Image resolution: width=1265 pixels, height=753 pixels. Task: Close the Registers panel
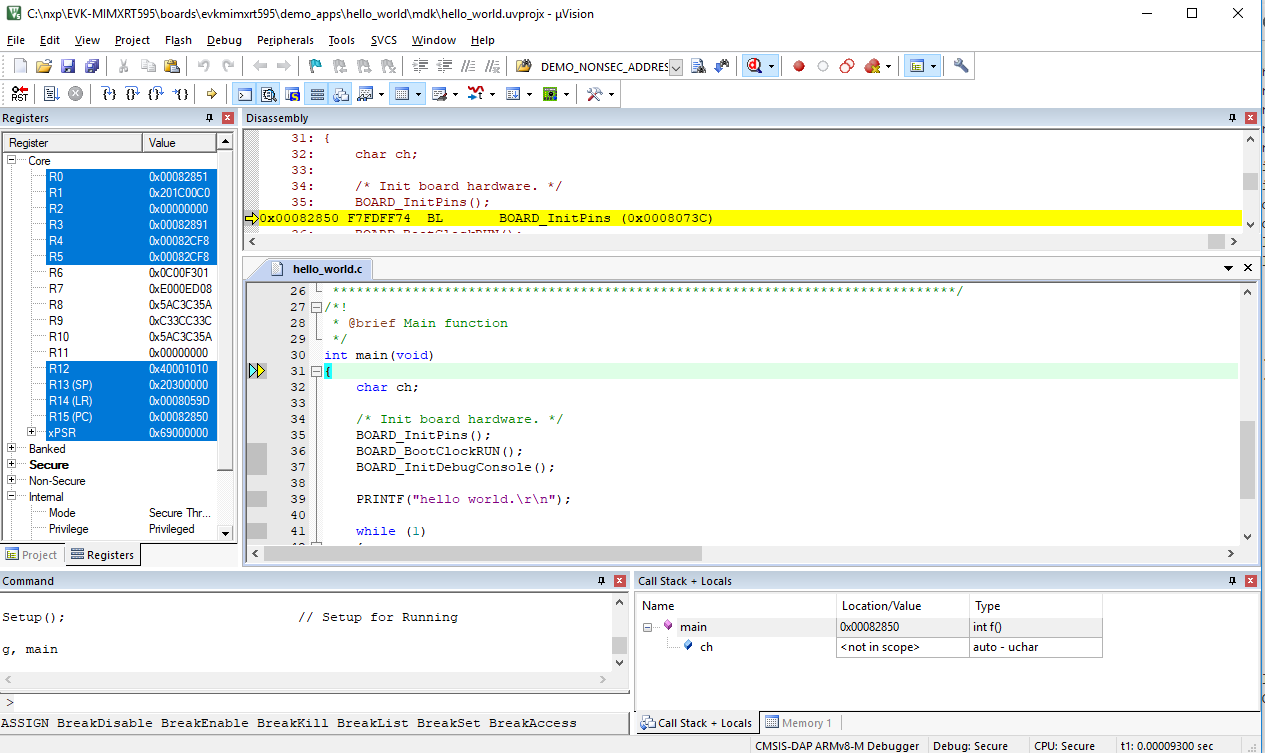pyautogui.click(x=228, y=118)
